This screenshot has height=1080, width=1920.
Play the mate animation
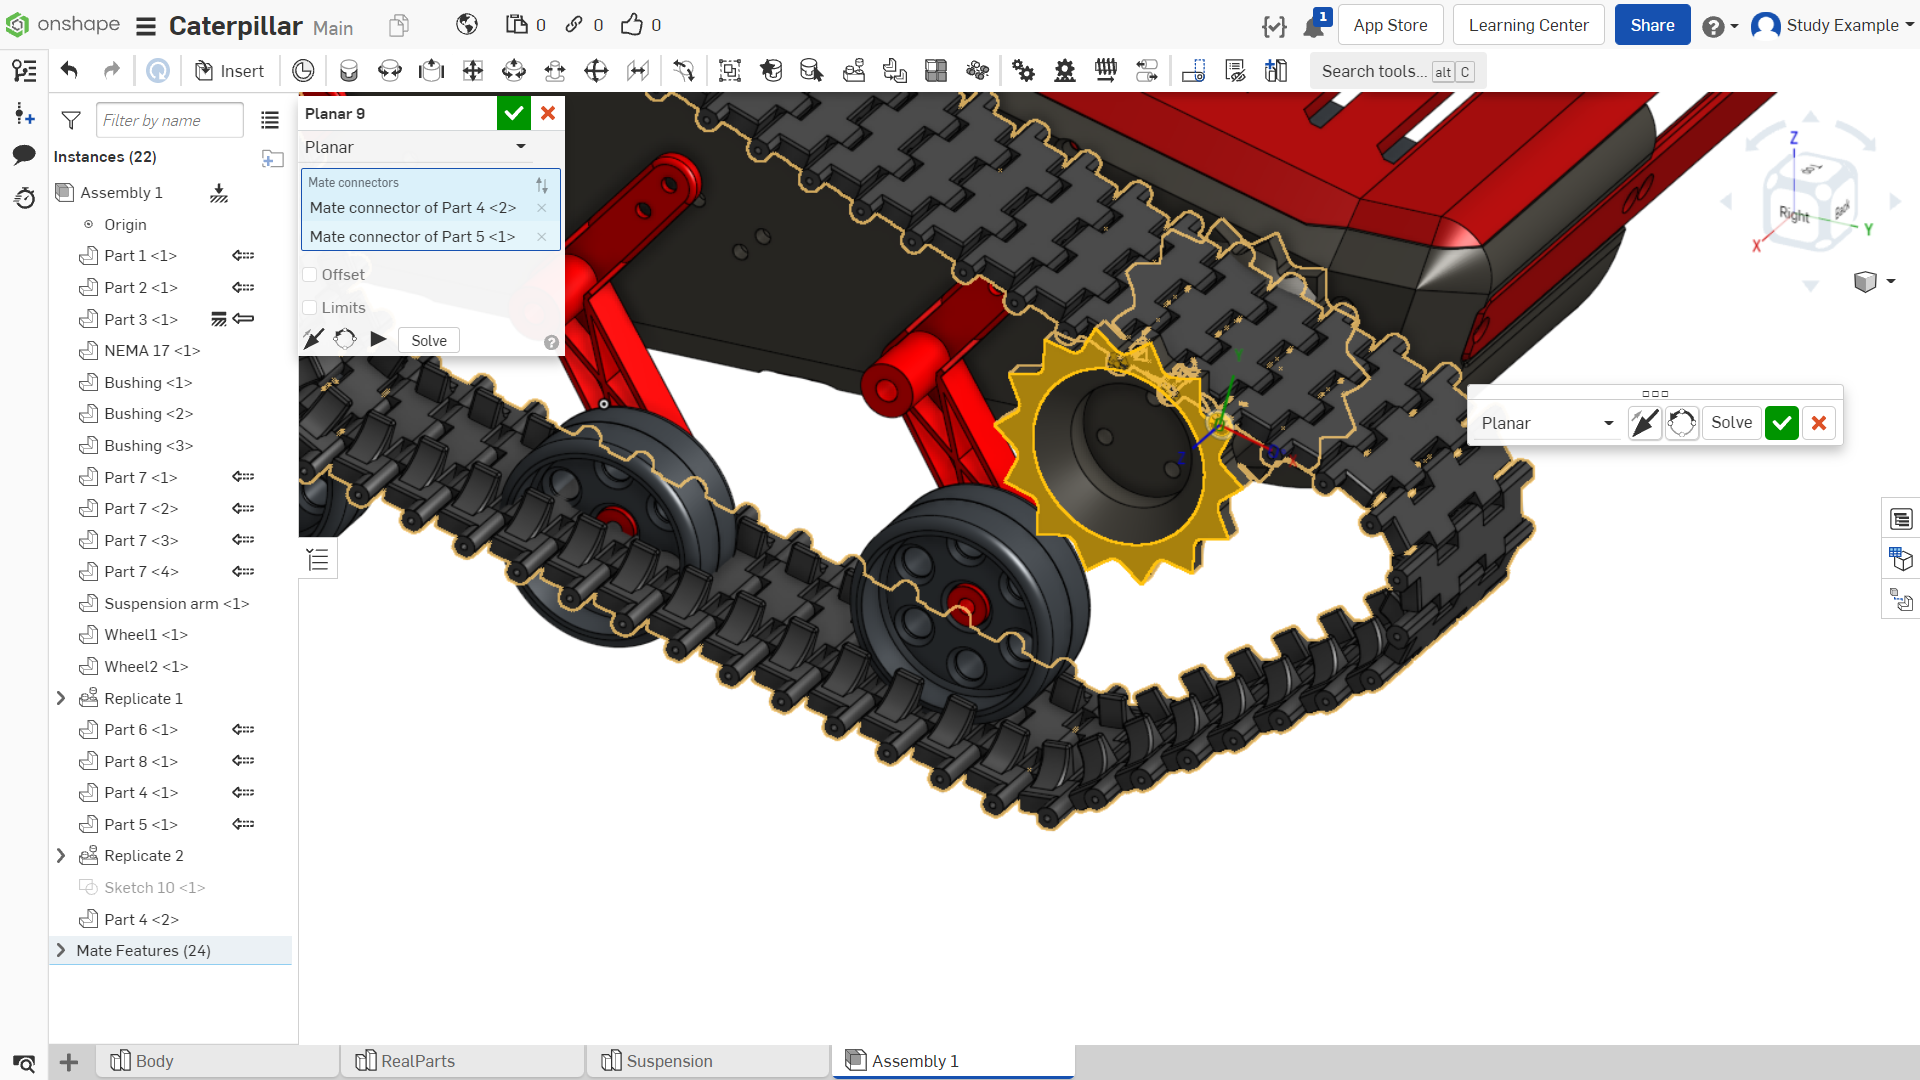point(378,340)
